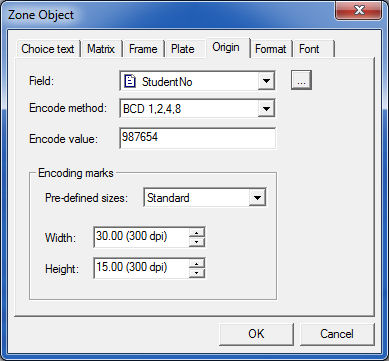This screenshot has width=389, height=361.
Task: Increase Width with the up arrow
Action: tap(197, 233)
